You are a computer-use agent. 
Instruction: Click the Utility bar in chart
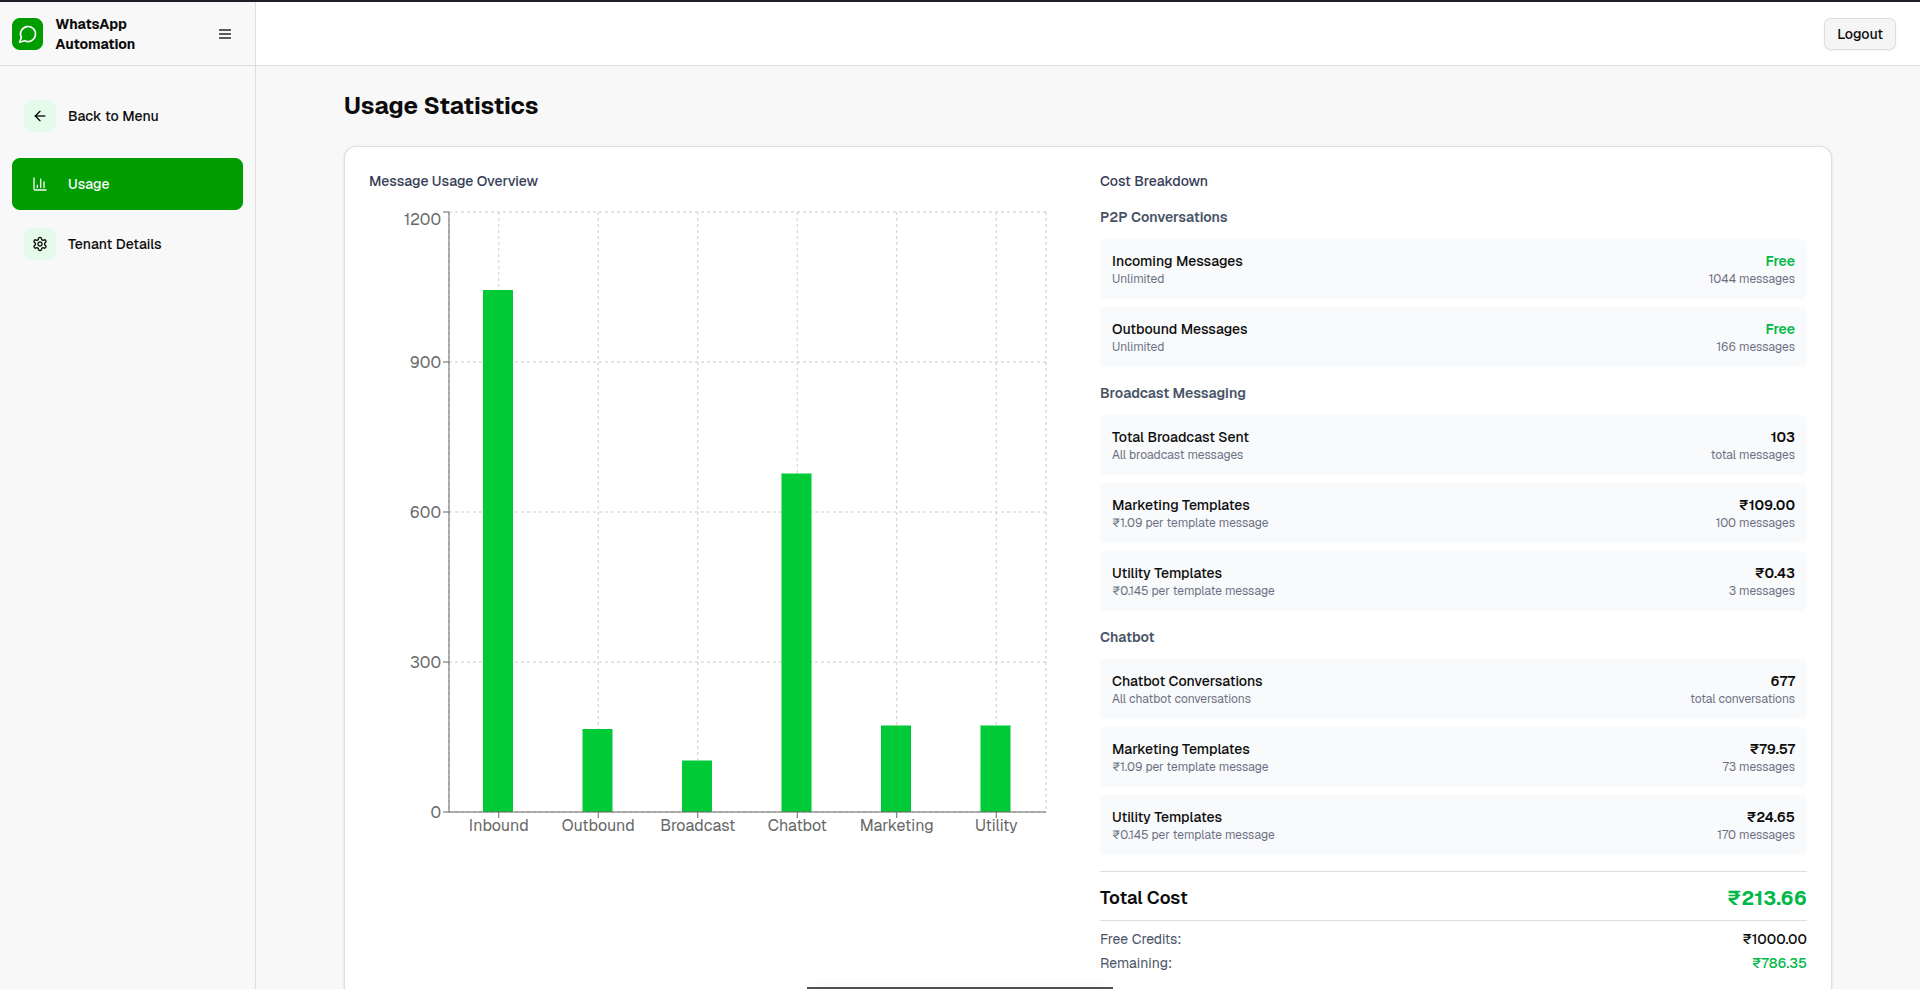996,768
